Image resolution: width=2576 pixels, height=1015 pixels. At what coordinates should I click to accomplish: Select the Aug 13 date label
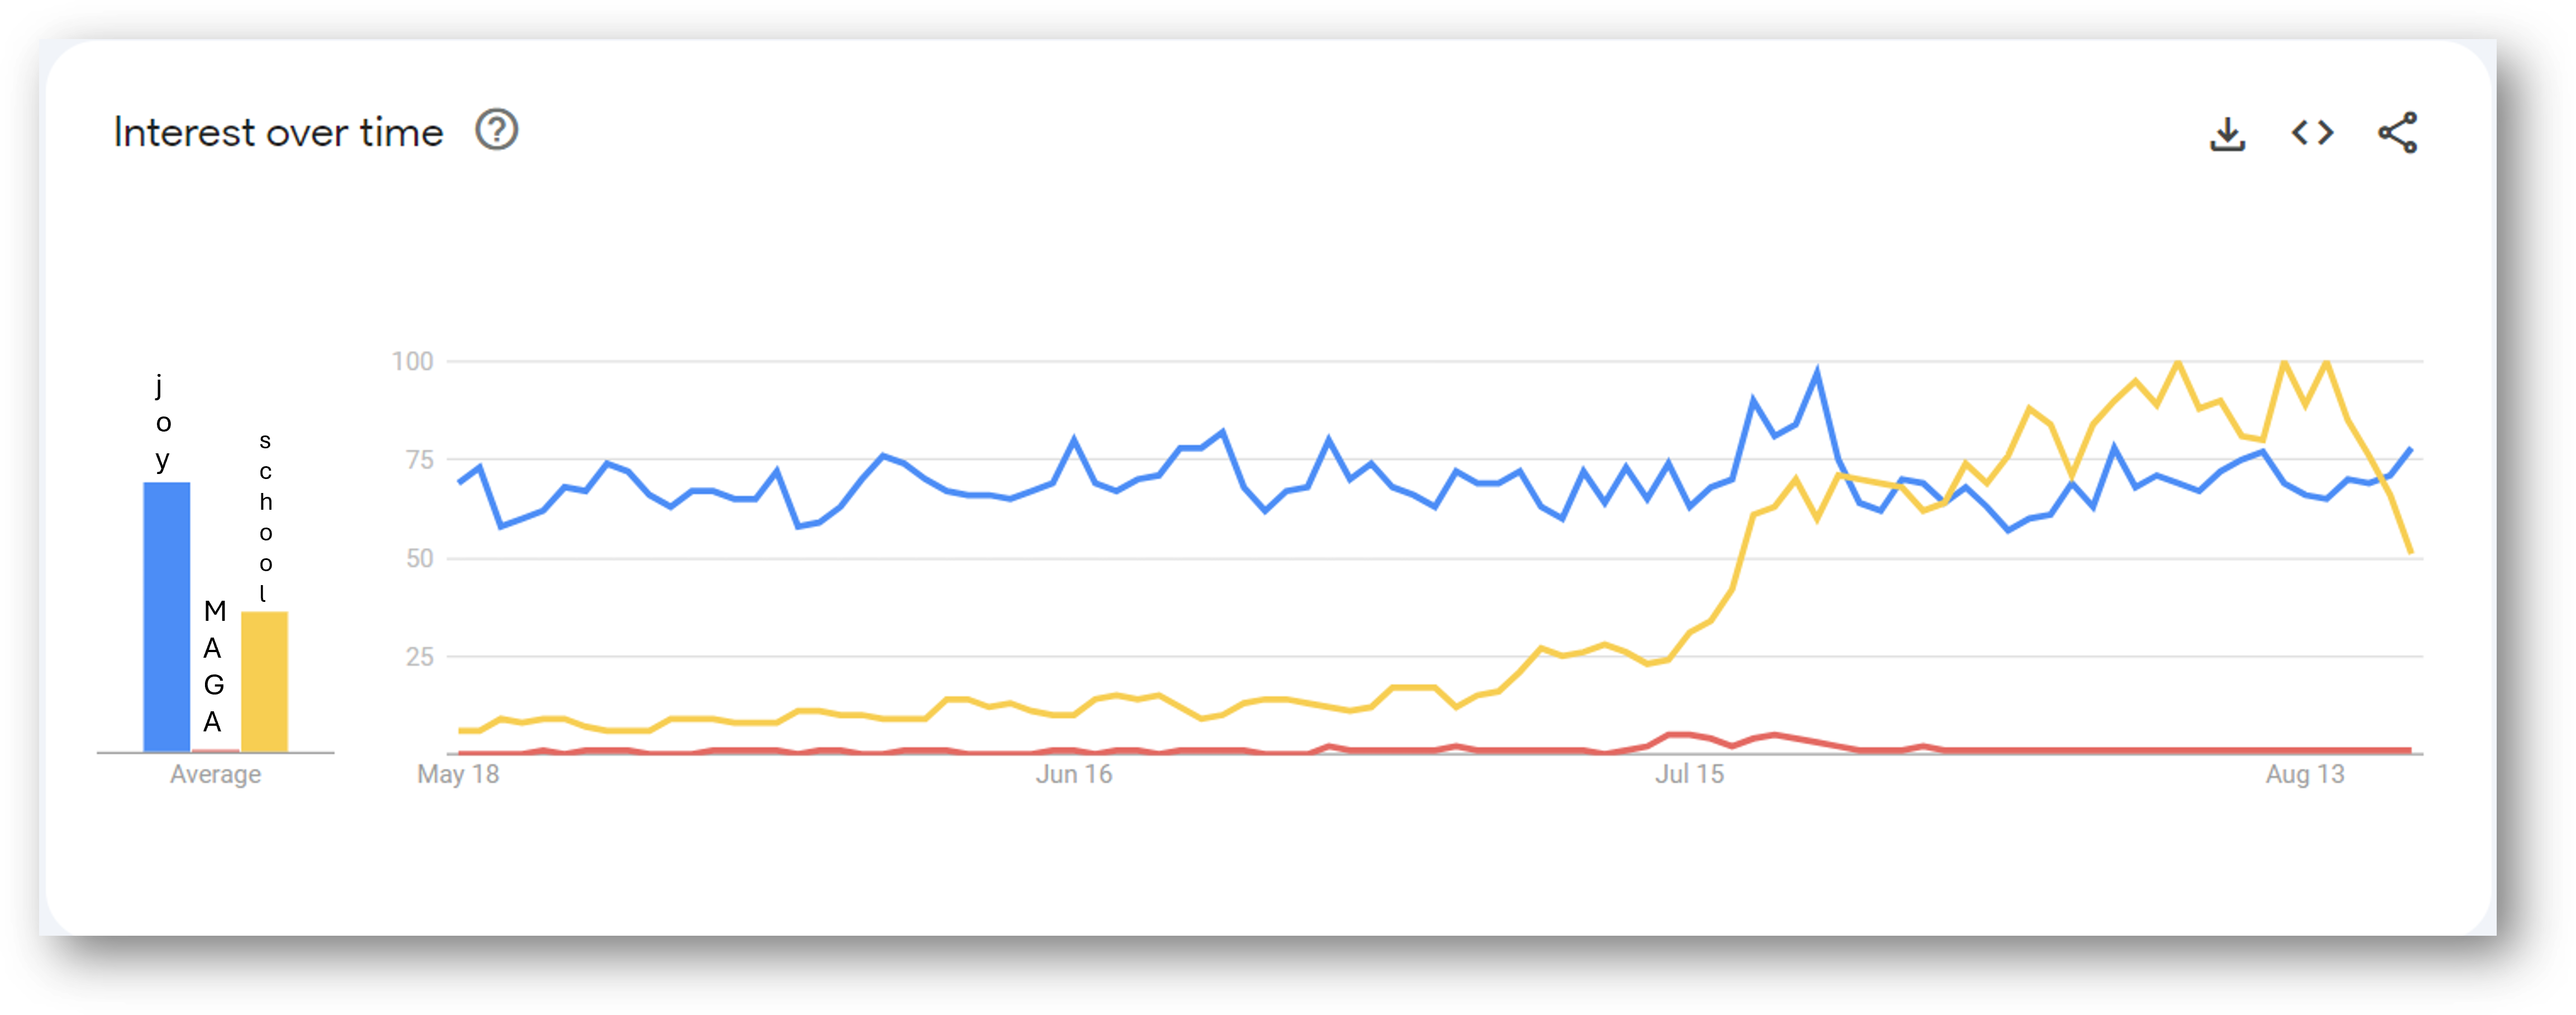click(x=2305, y=774)
